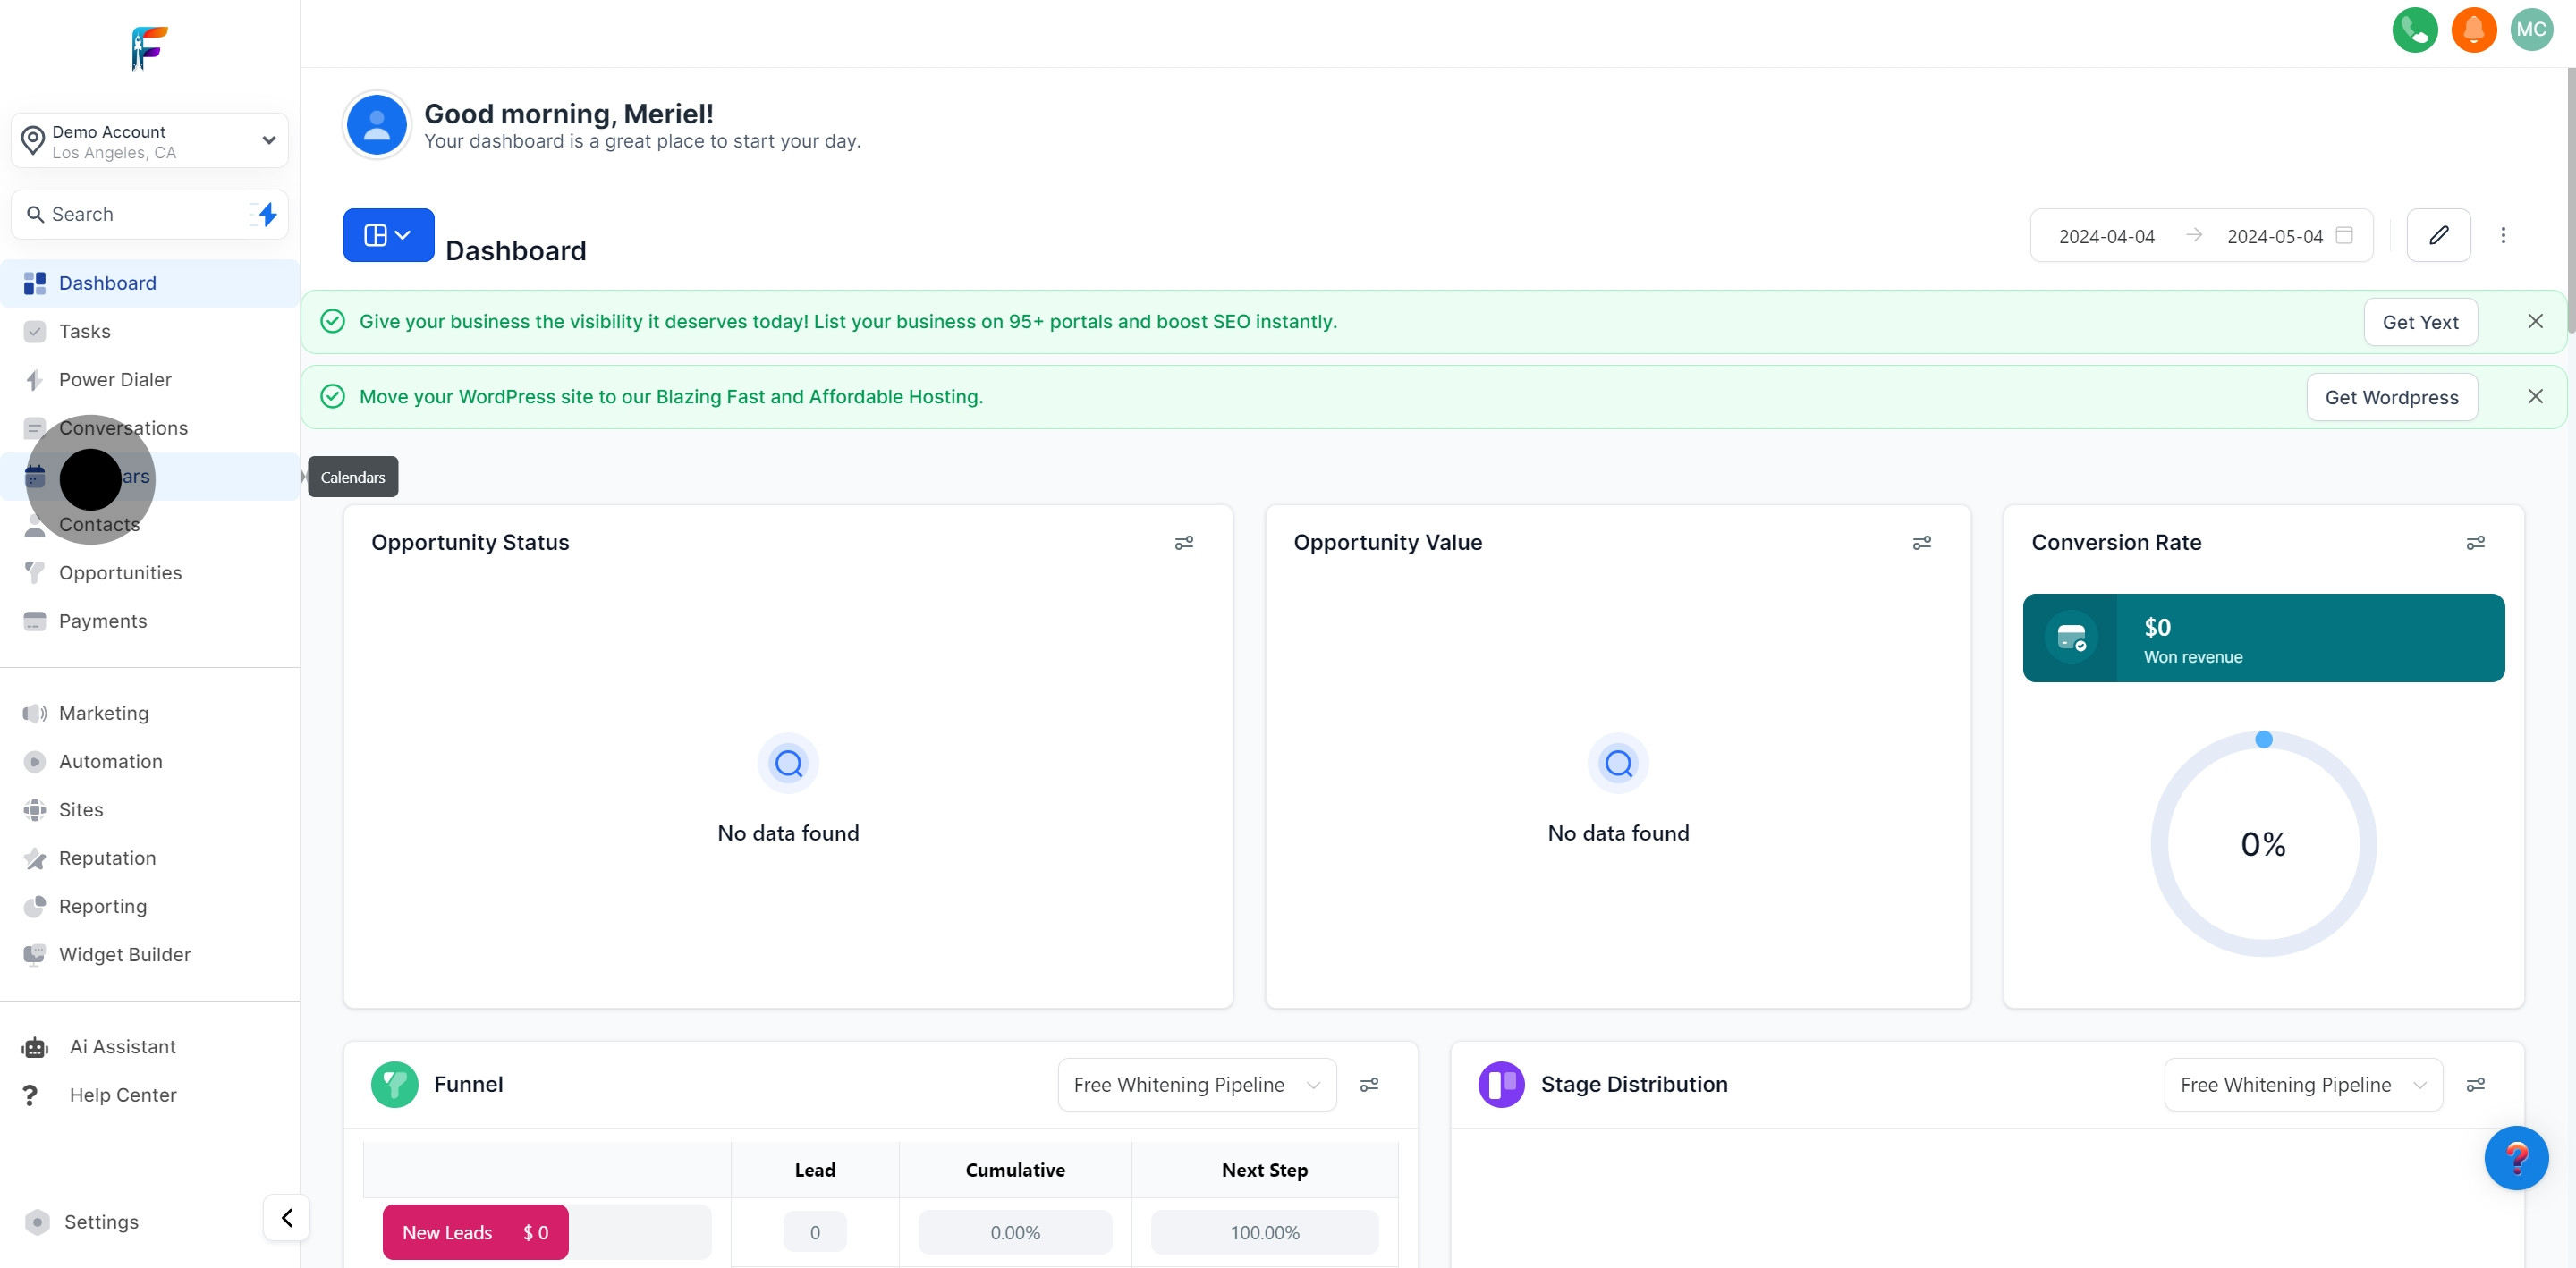Click the pencil edit dashboard icon

(2438, 236)
